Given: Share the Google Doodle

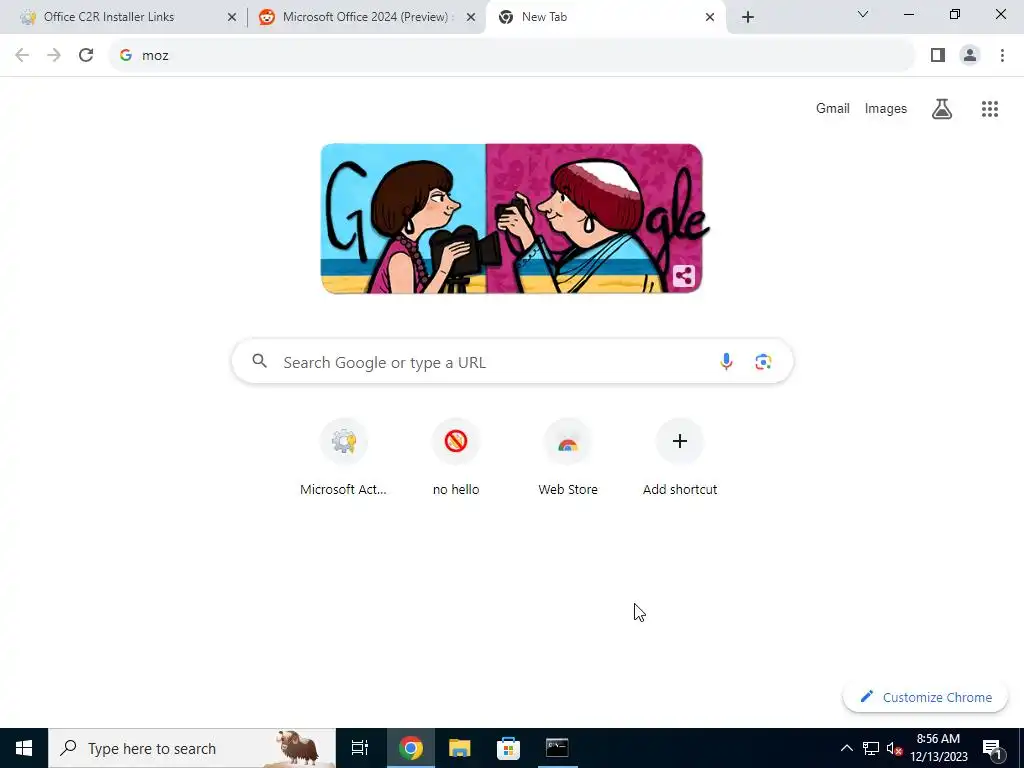Looking at the screenshot, I should [684, 276].
